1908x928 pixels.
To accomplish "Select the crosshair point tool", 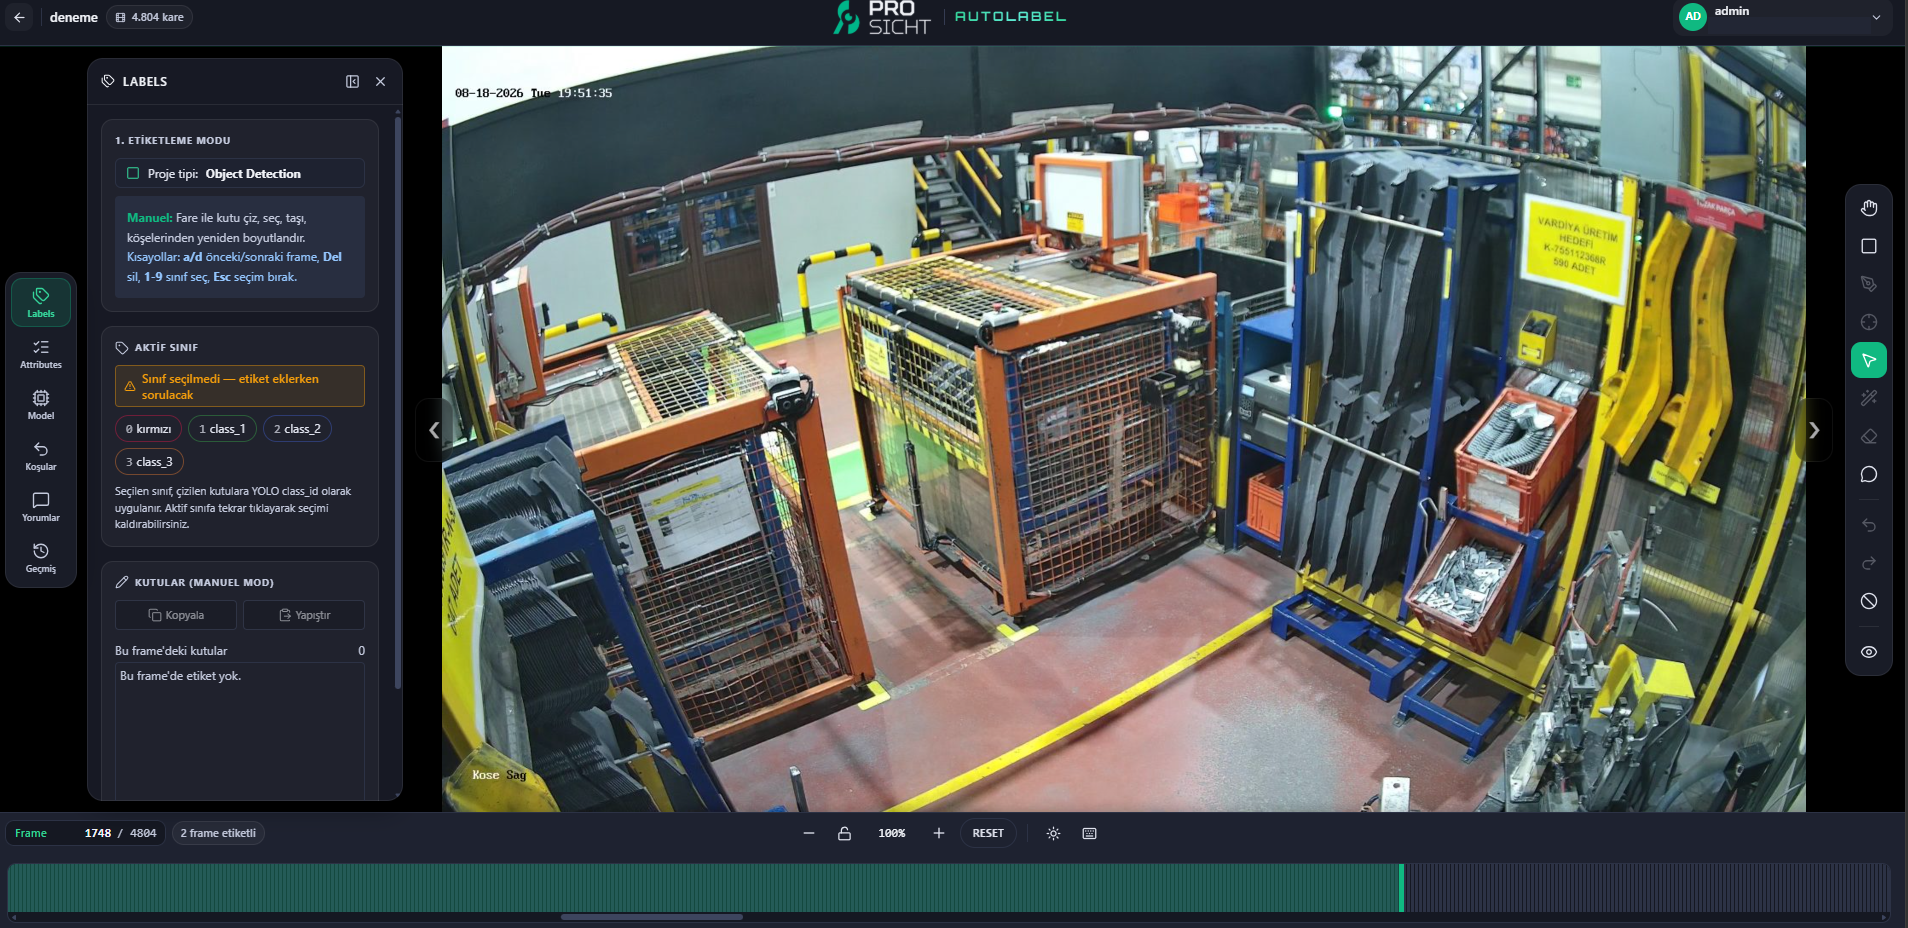I will click(x=1868, y=322).
